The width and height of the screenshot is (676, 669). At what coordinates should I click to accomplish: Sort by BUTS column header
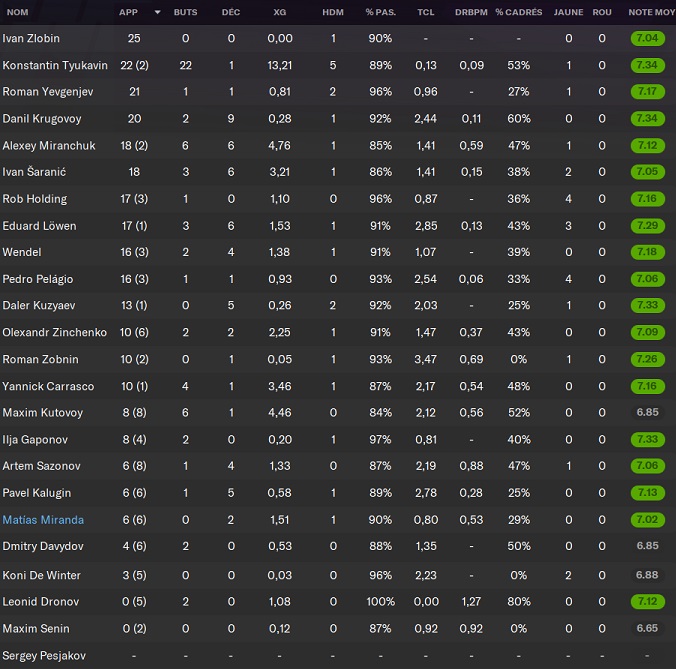(185, 12)
